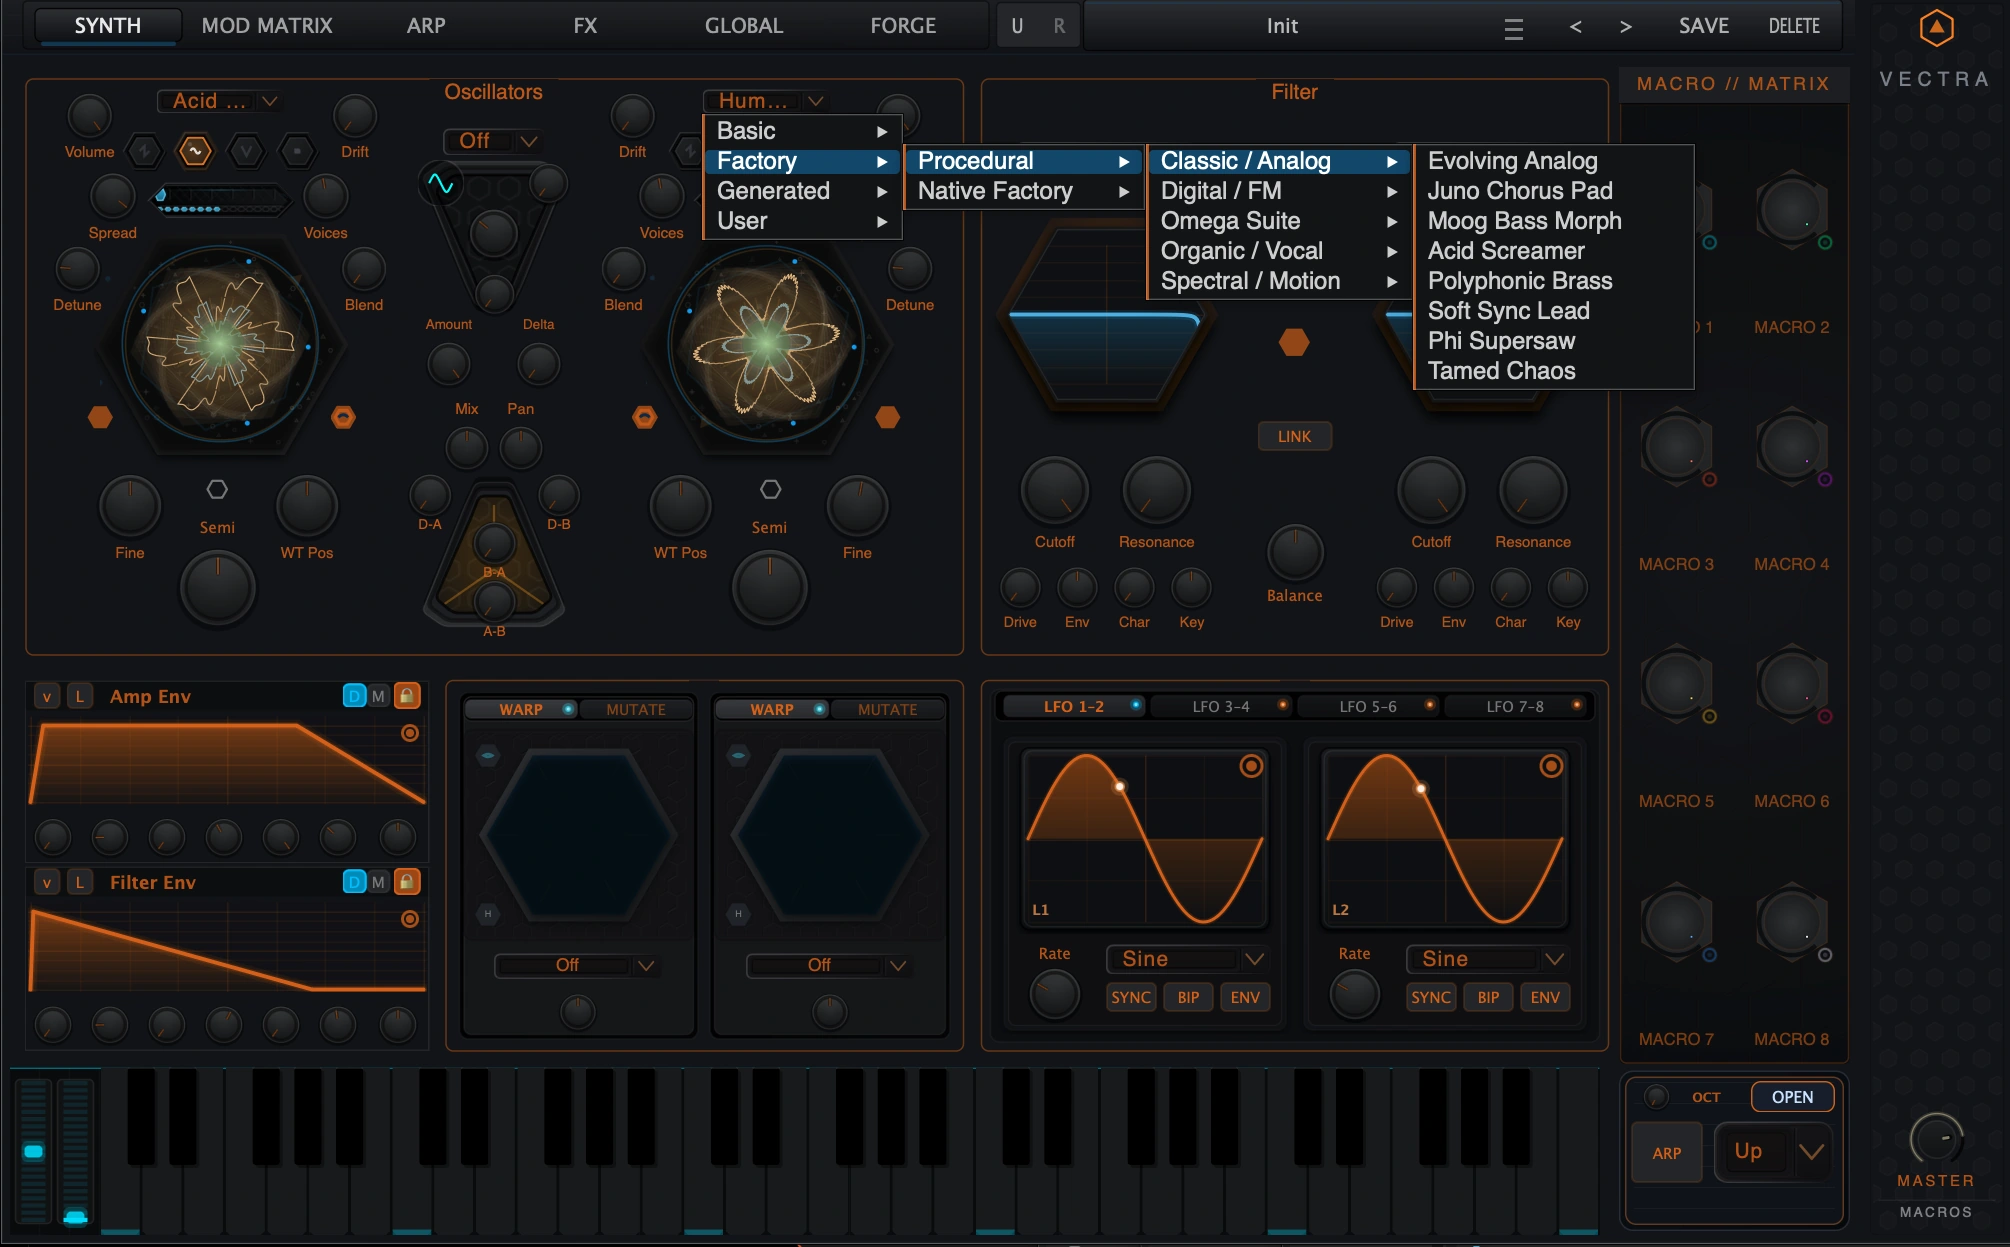
Task: Switch to the FX tab
Action: tap(585, 26)
